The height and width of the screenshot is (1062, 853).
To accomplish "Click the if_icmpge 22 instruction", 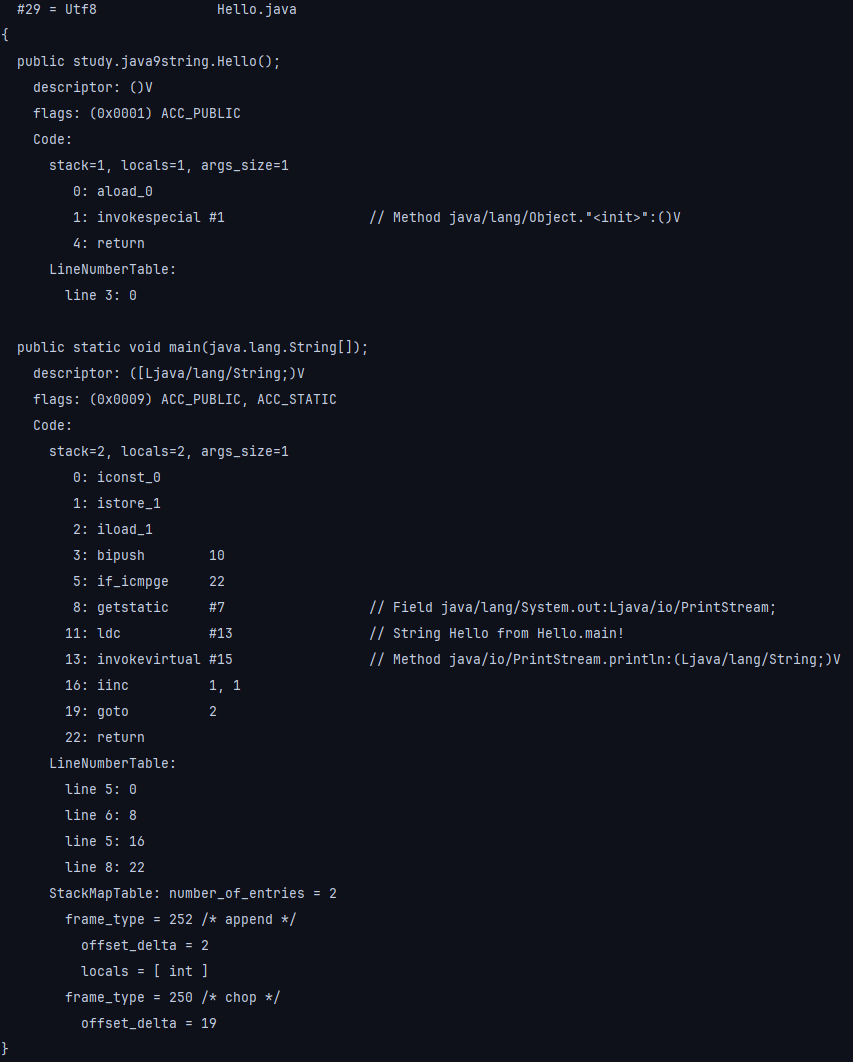I will (160, 582).
